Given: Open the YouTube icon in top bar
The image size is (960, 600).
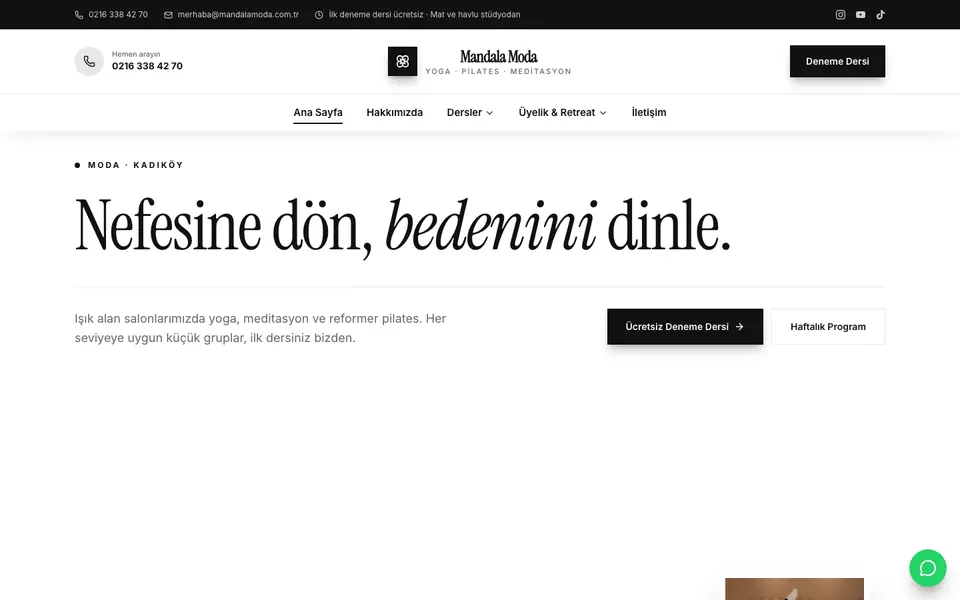Looking at the screenshot, I should click(x=860, y=15).
